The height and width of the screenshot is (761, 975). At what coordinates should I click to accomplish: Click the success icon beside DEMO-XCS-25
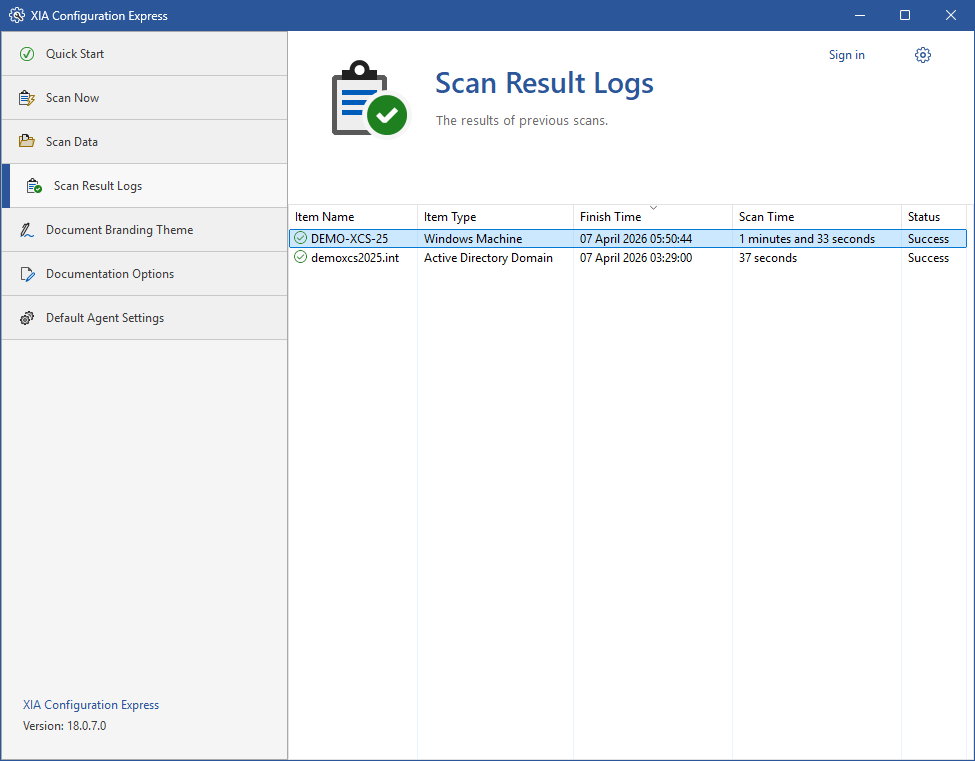click(x=300, y=239)
